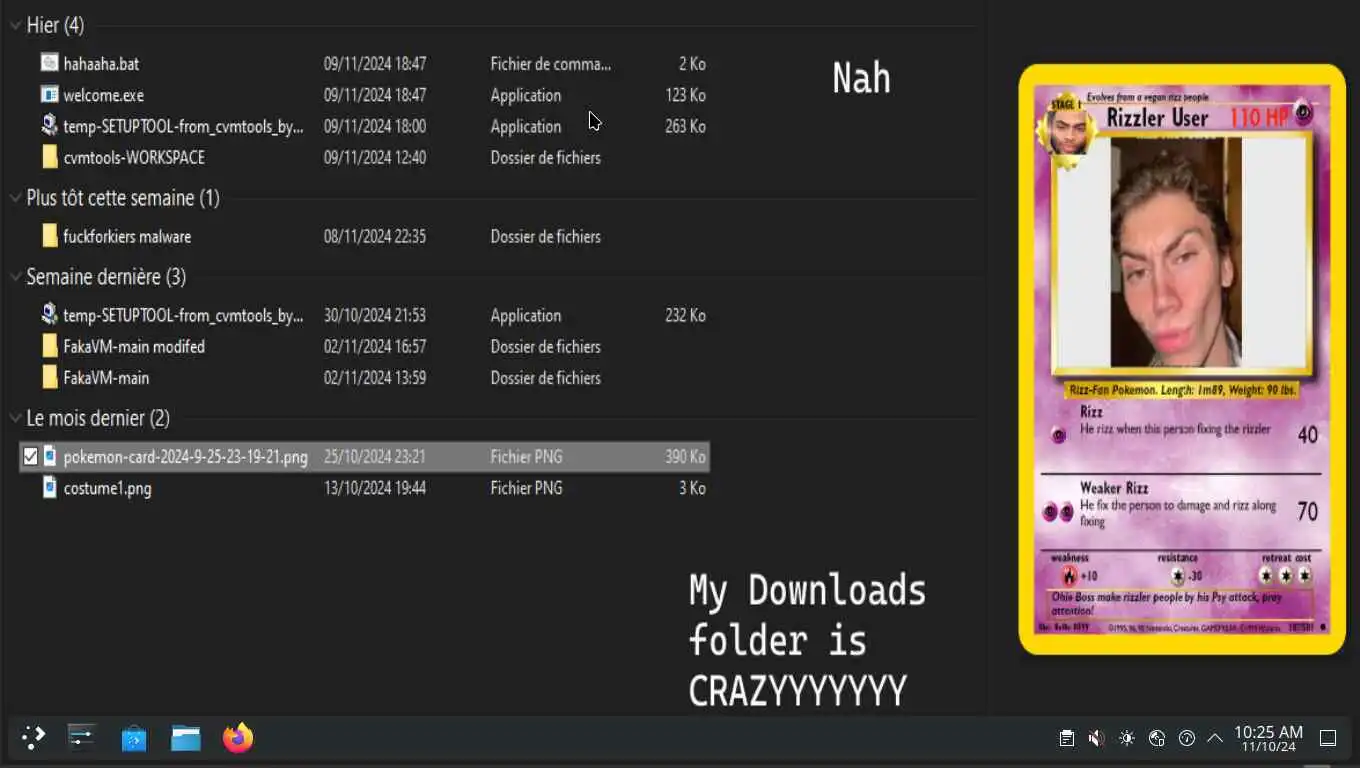Click the Plus tôt cette semaine (1) heading
The image size is (1360, 768).
tap(123, 198)
